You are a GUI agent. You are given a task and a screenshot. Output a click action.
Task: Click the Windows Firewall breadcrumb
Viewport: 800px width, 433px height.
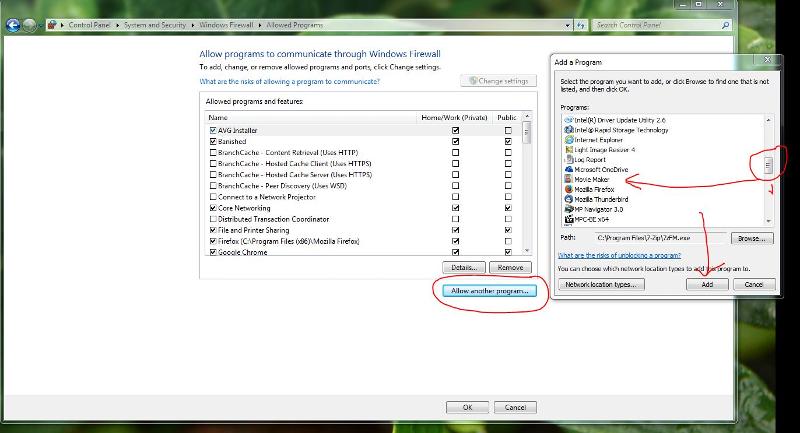[x=226, y=24]
